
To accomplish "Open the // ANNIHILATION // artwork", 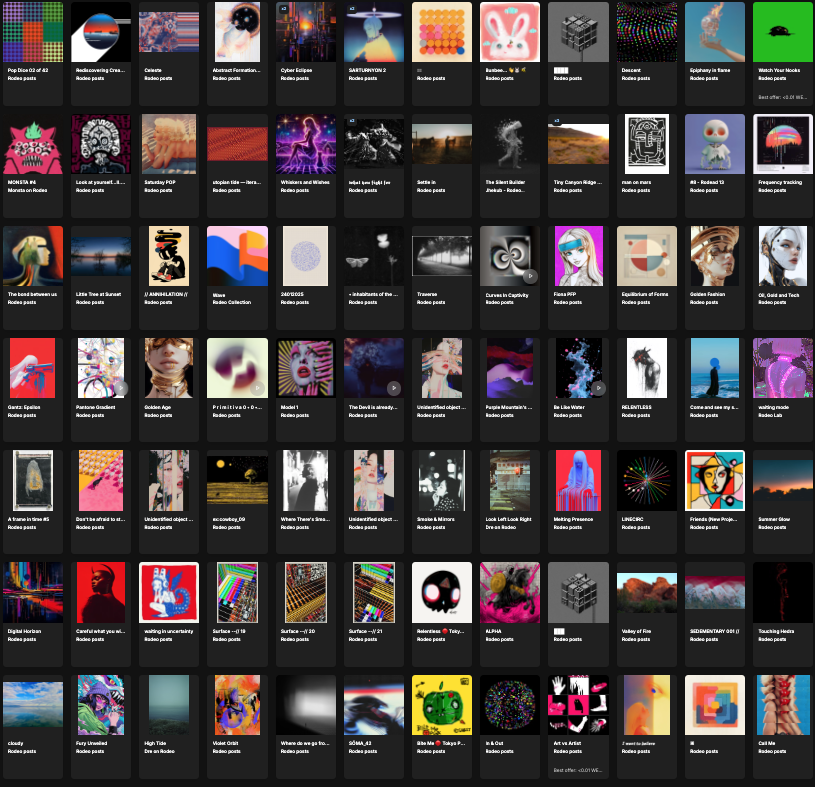I will click(169, 256).
